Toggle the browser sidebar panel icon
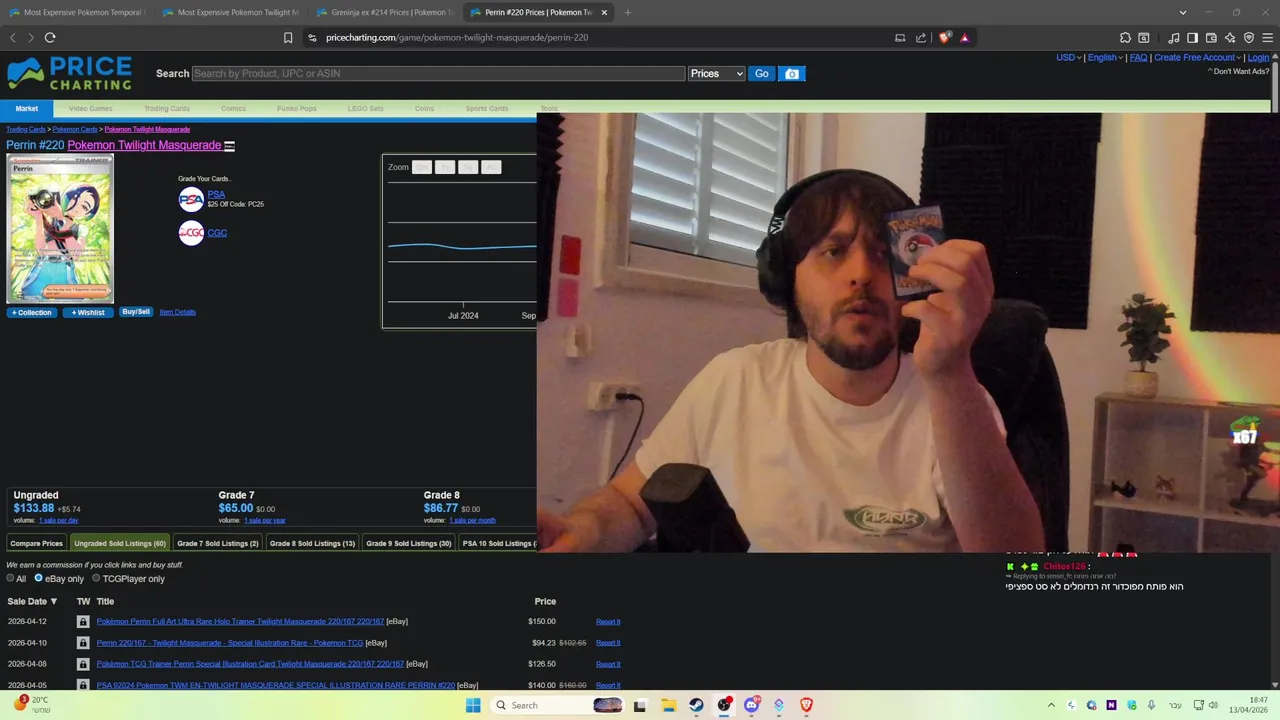1280x720 pixels. pyautogui.click(x=1192, y=38)
